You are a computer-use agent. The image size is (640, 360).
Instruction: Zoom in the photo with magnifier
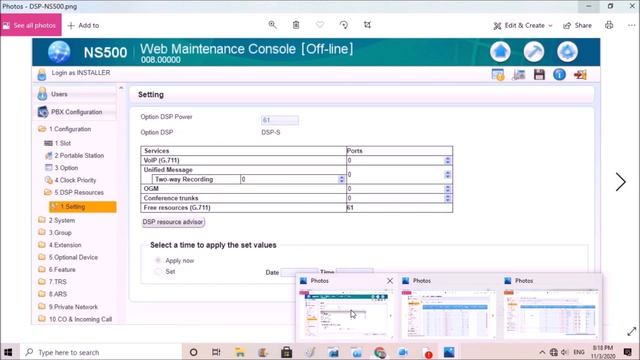(x=272, y=25)
